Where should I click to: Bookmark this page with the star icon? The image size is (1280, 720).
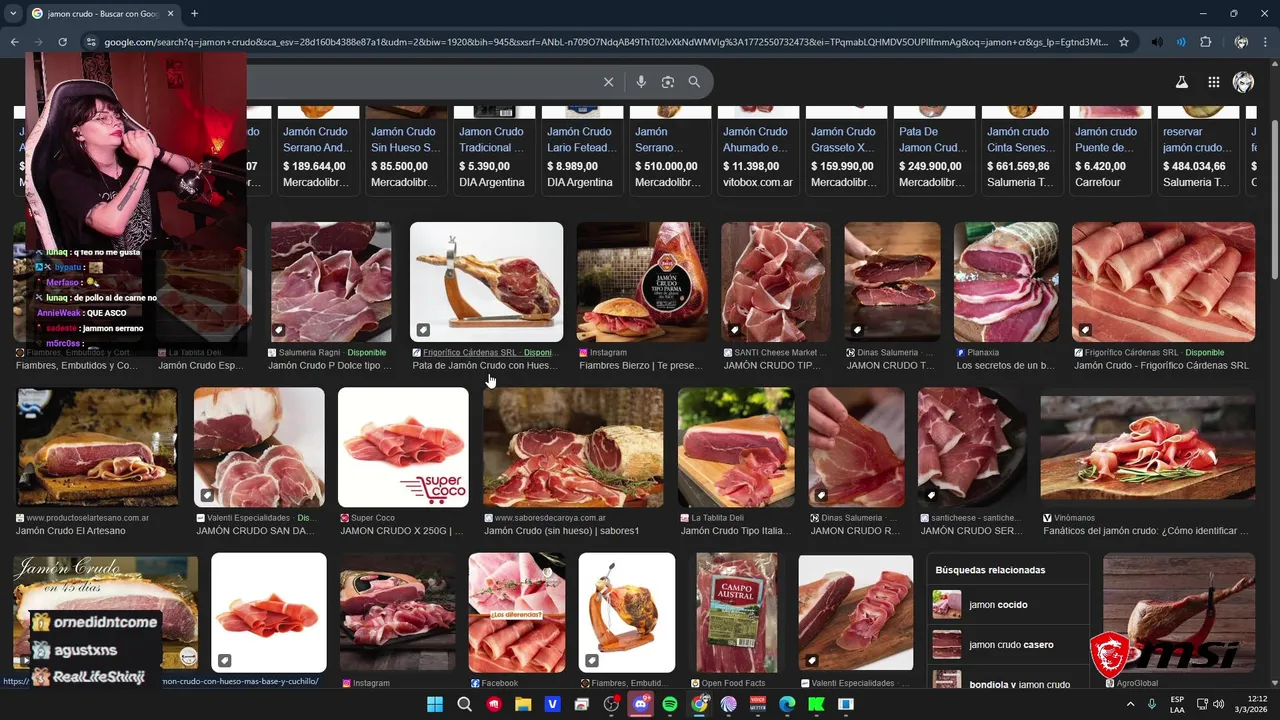tap(1124, 42)
